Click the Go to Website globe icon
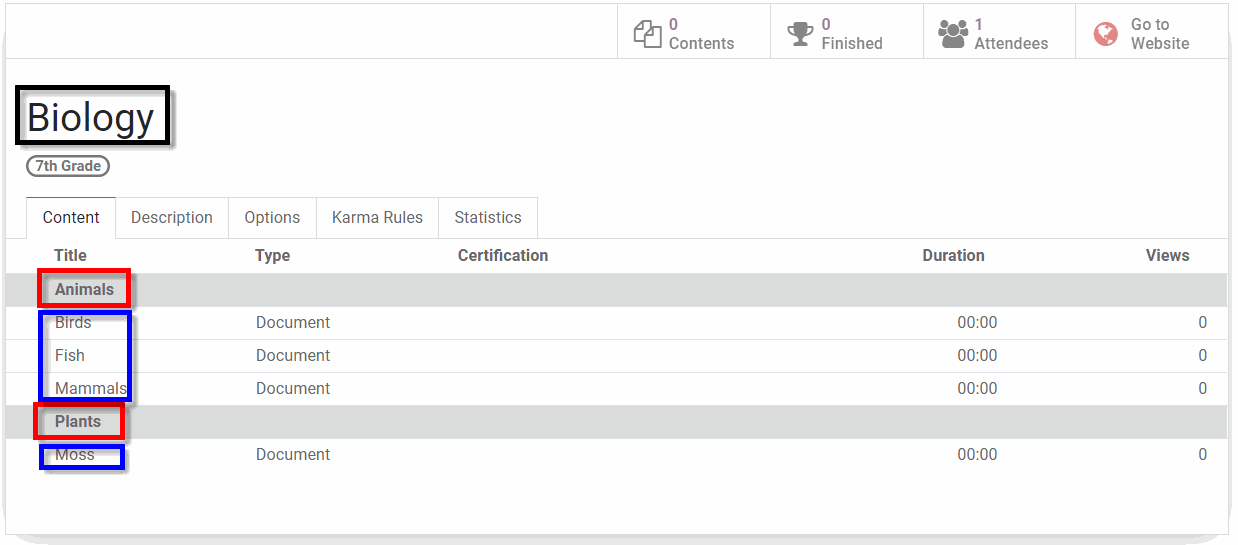The width and height of the screenshot is (1238, 545). (1106, 34)
